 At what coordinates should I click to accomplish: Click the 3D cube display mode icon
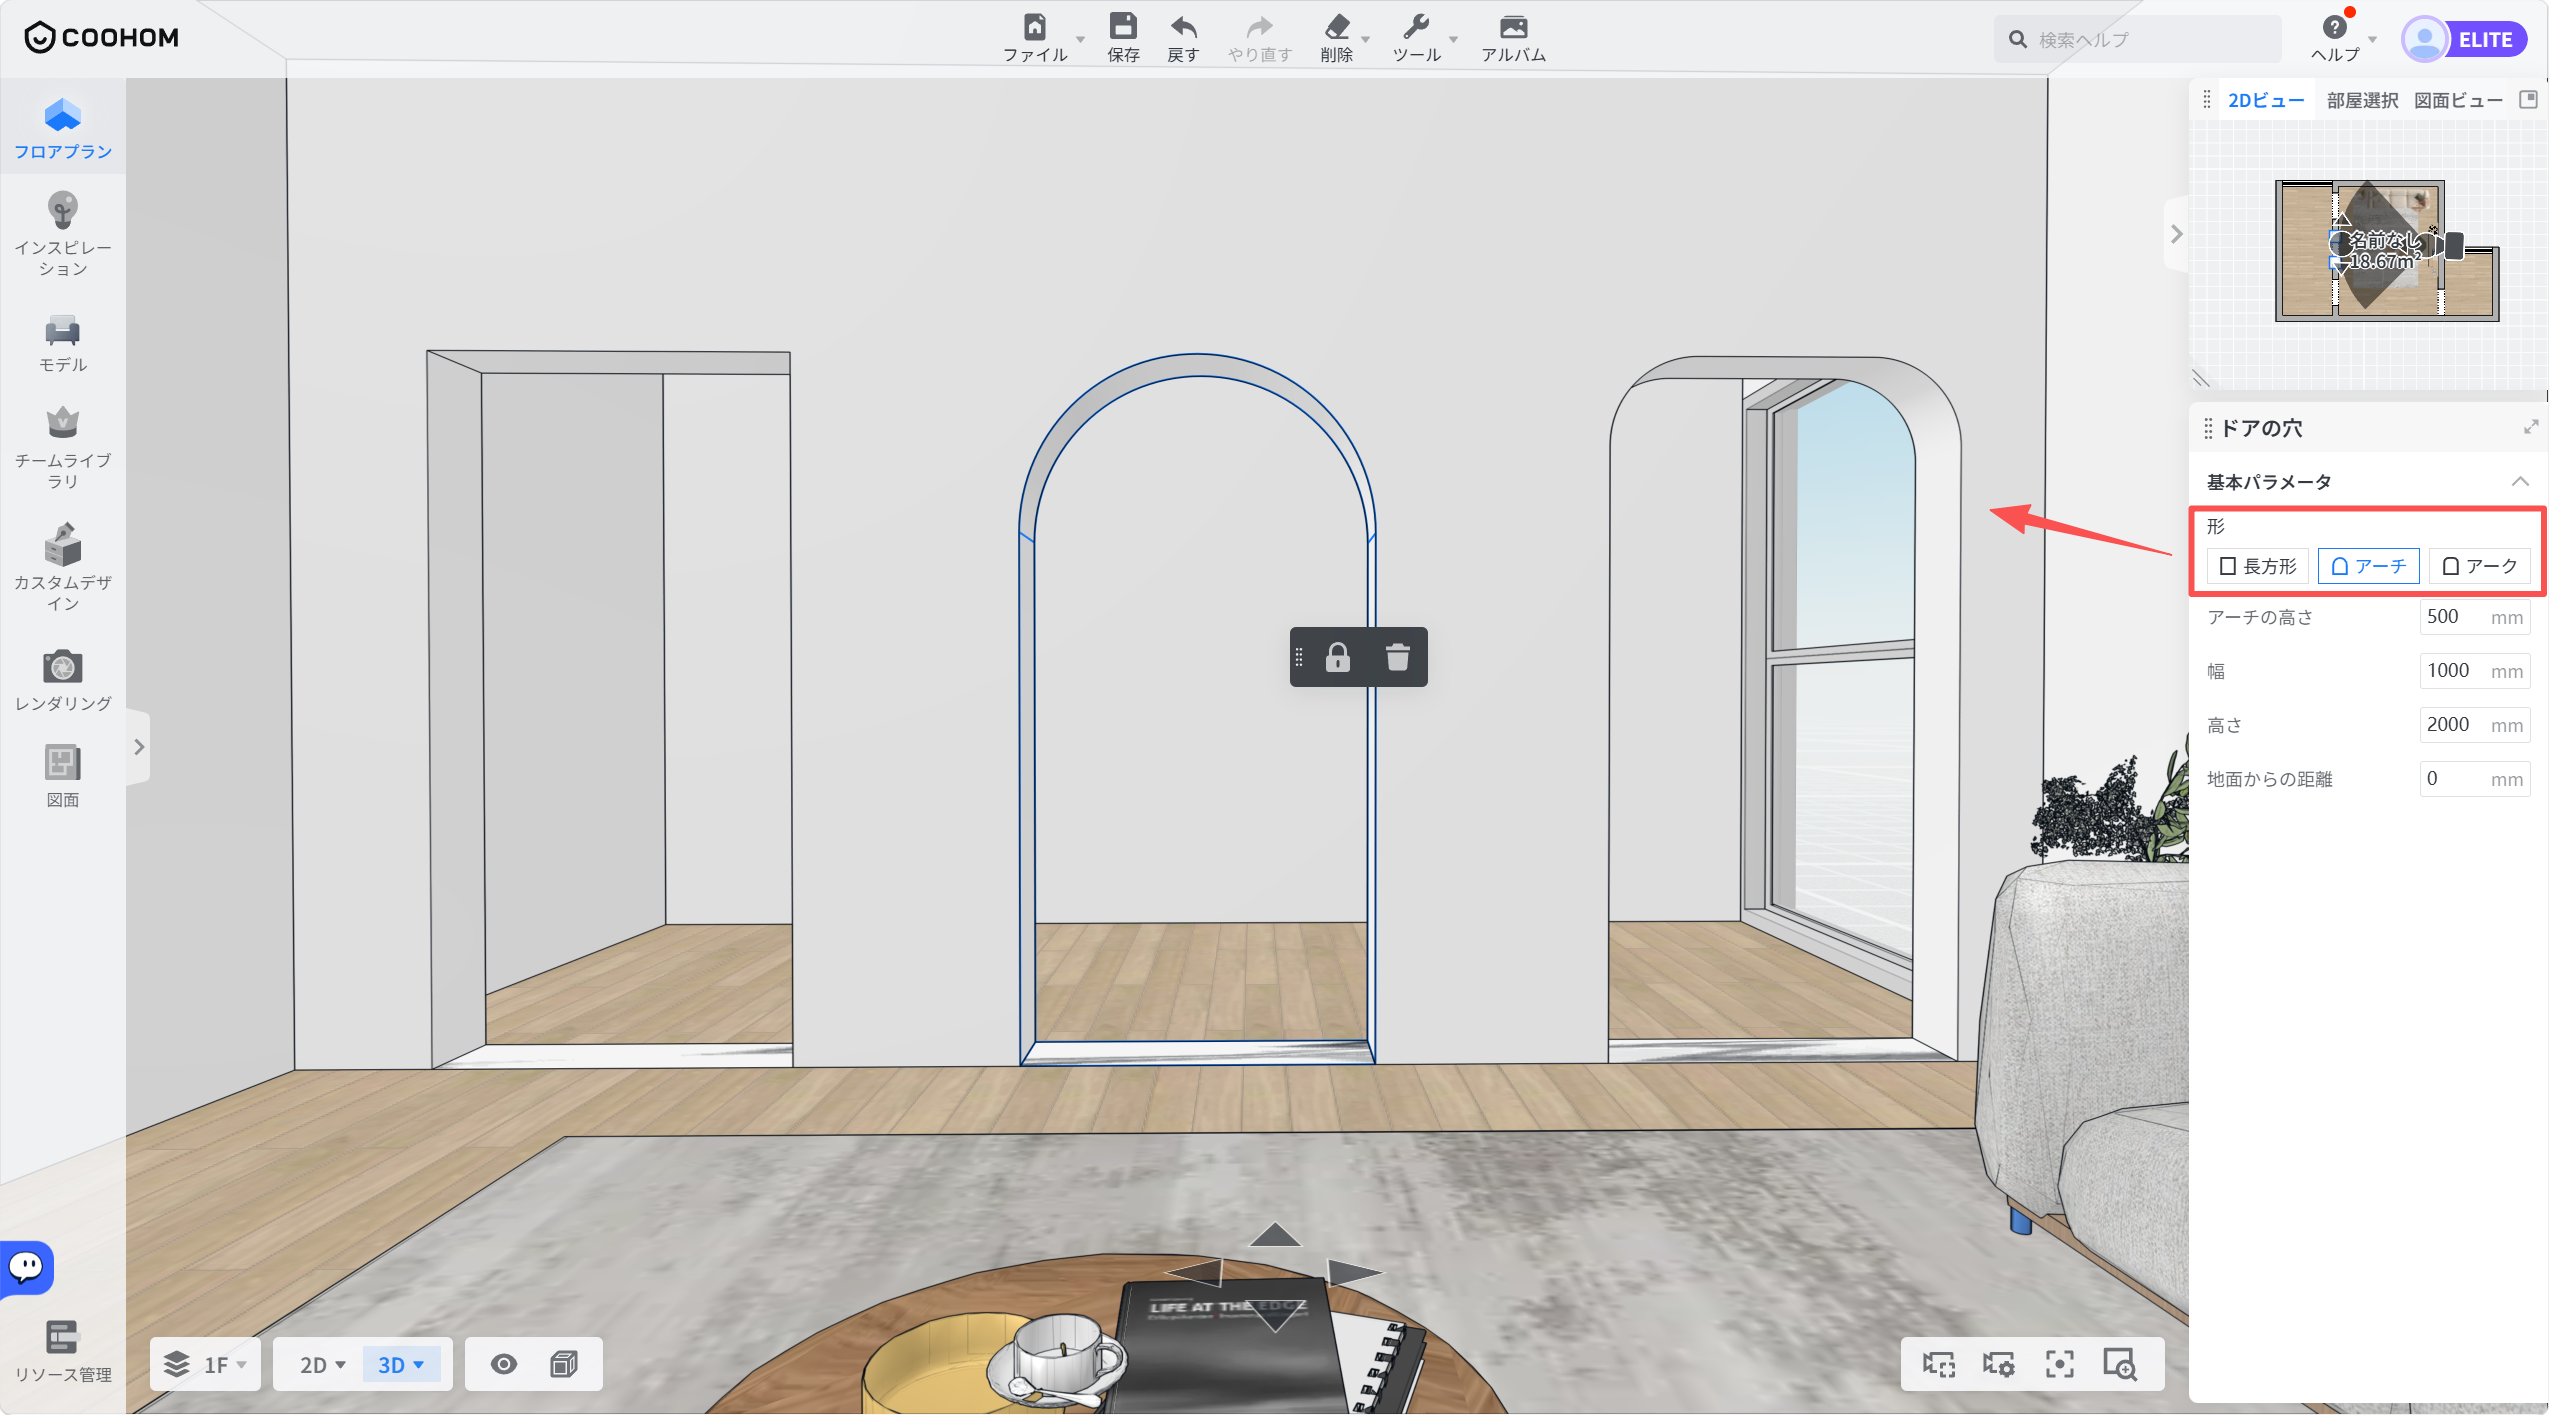pyautogui.click(x=564, y=1364)
